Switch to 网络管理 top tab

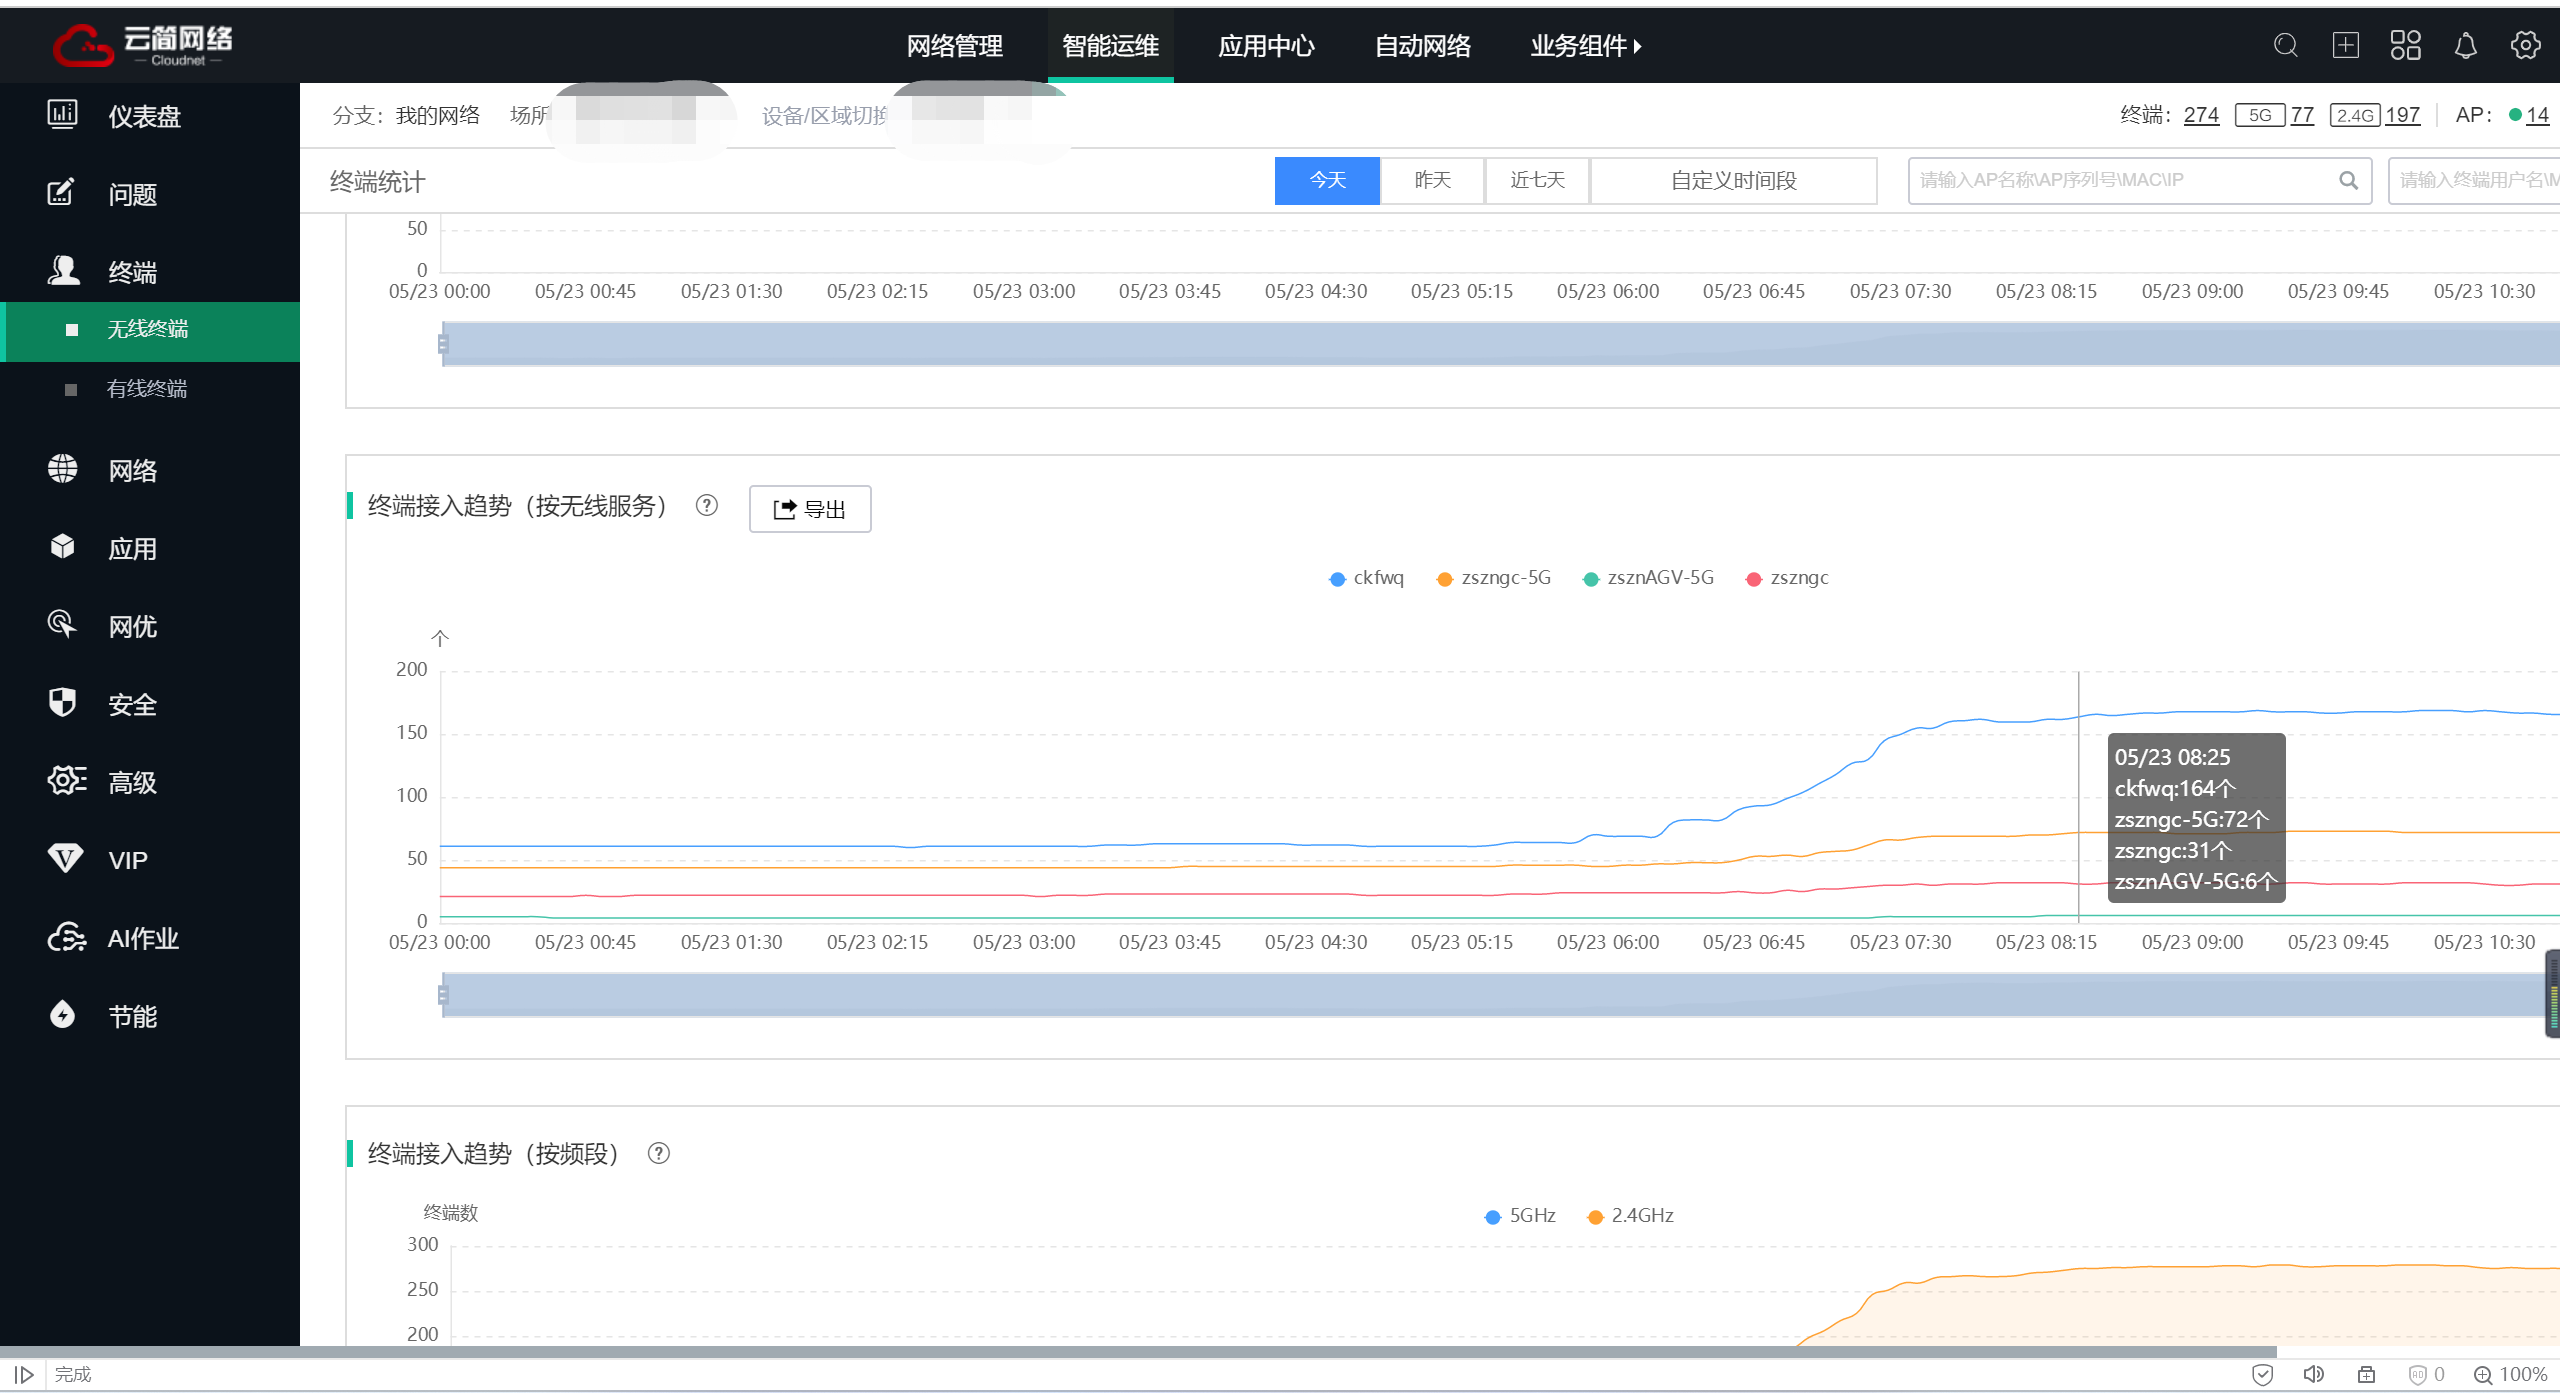954,46
